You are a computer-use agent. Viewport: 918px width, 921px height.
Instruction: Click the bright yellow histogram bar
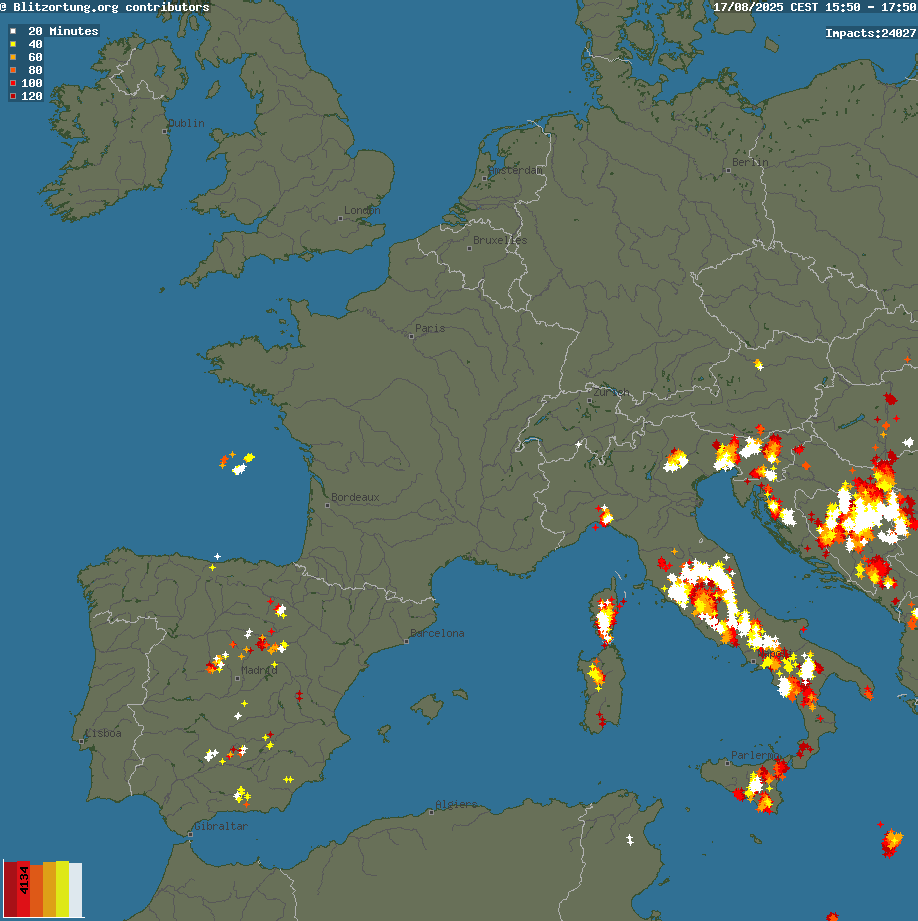pyautogui.click(x=62, y=888)
